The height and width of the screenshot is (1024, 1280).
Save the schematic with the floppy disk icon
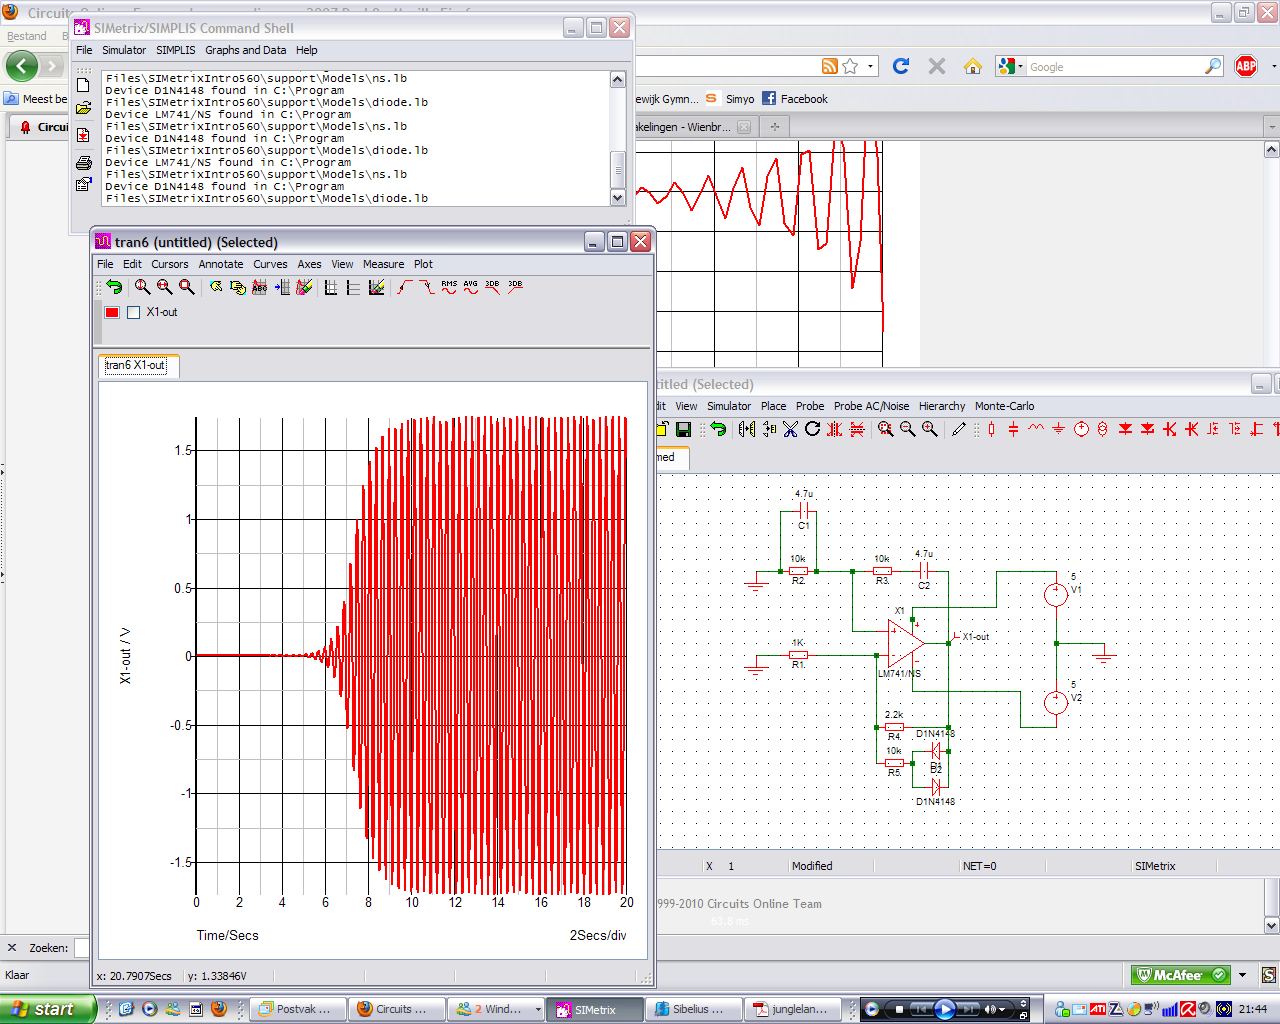[684, 429]
